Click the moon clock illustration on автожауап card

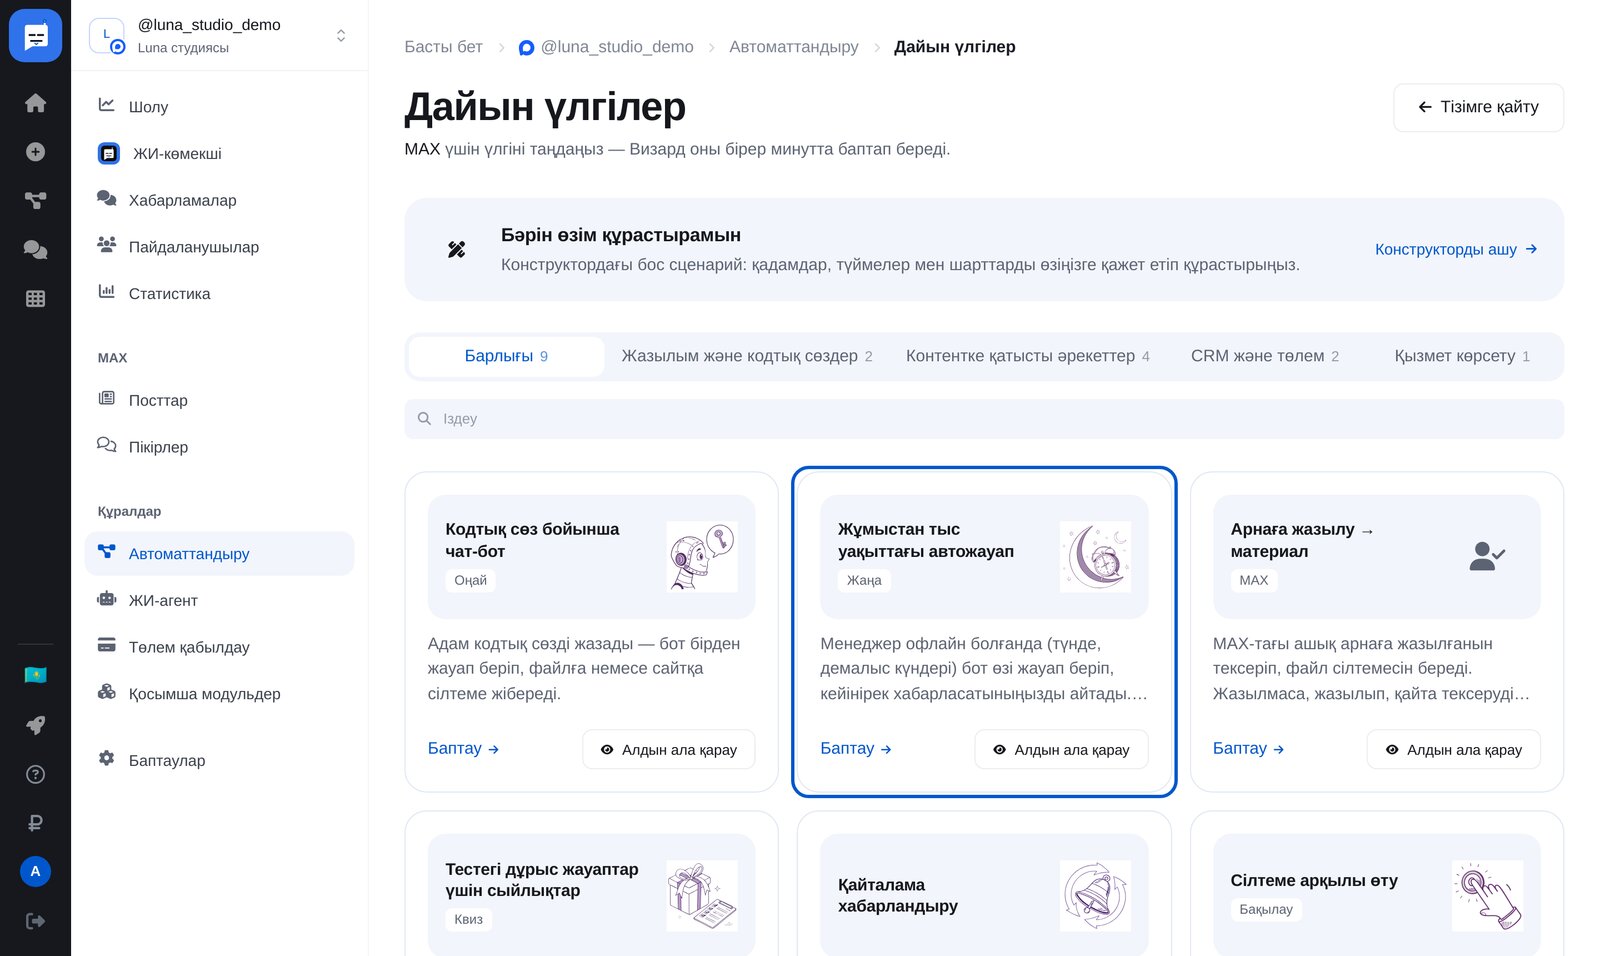click(1096, 556)
